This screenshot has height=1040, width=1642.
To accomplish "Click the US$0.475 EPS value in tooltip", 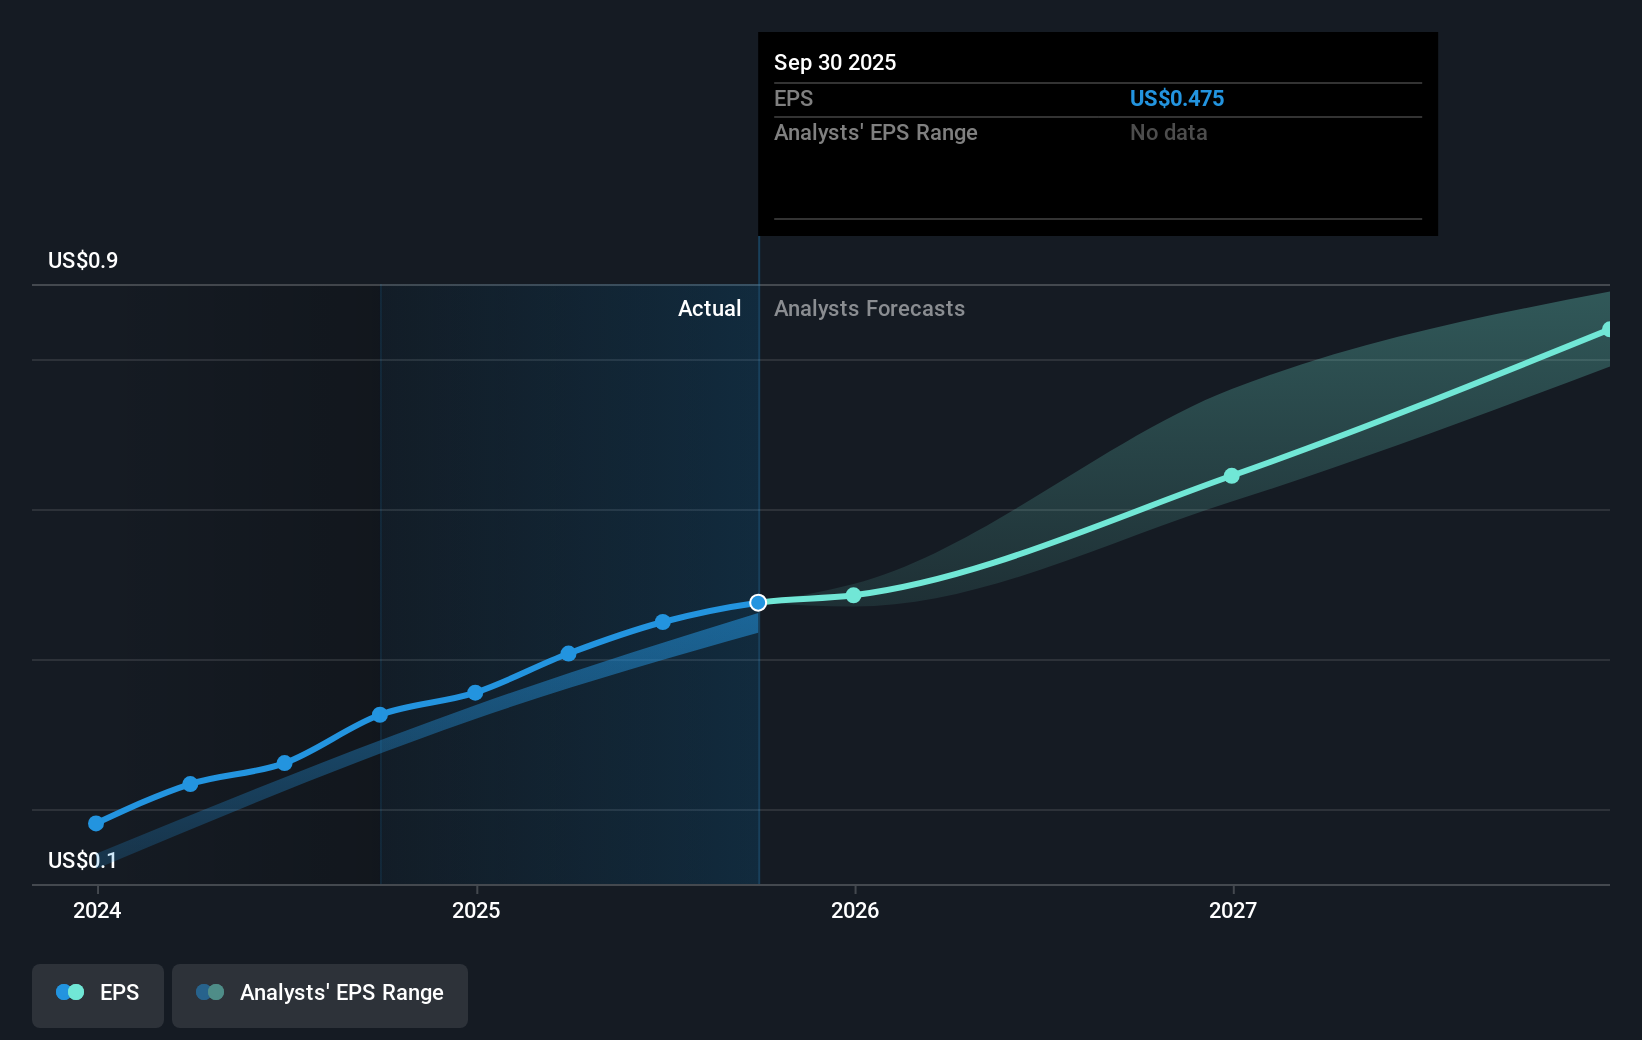I will tap(1177, 98).
